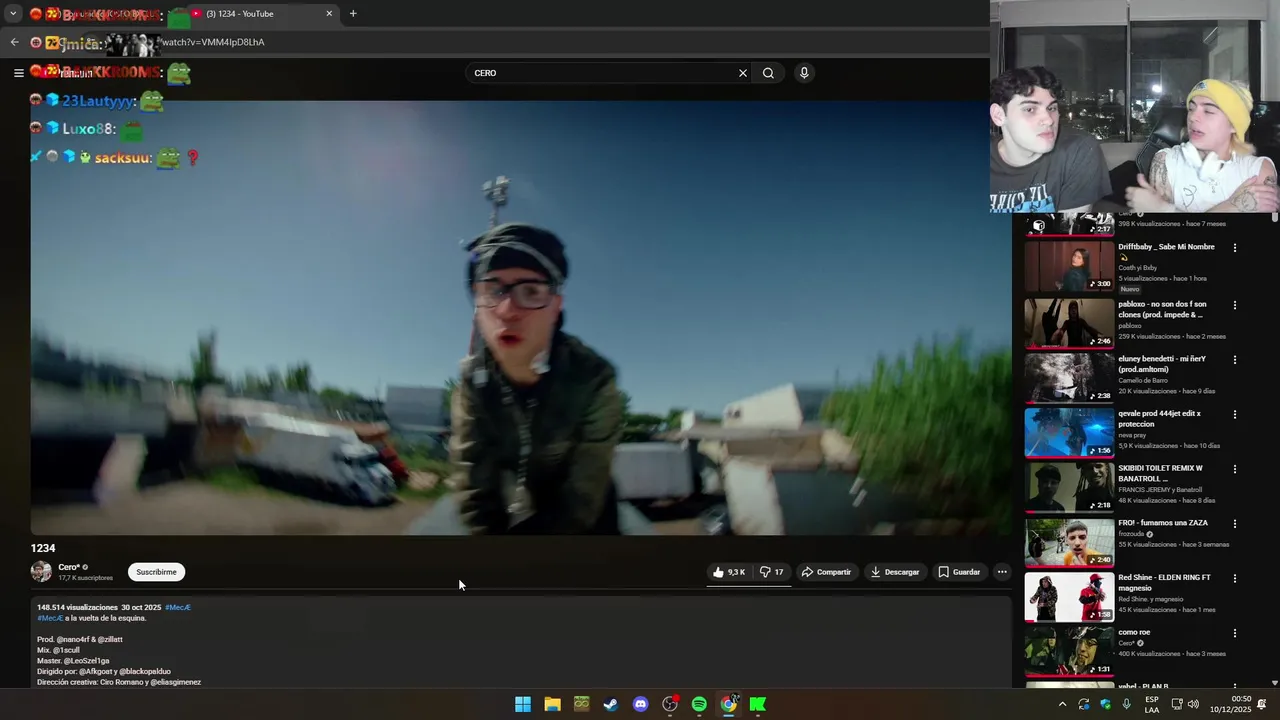Share the video with Compartir
Viewport: 1280px width, 720px height.
tap(826, 572)
